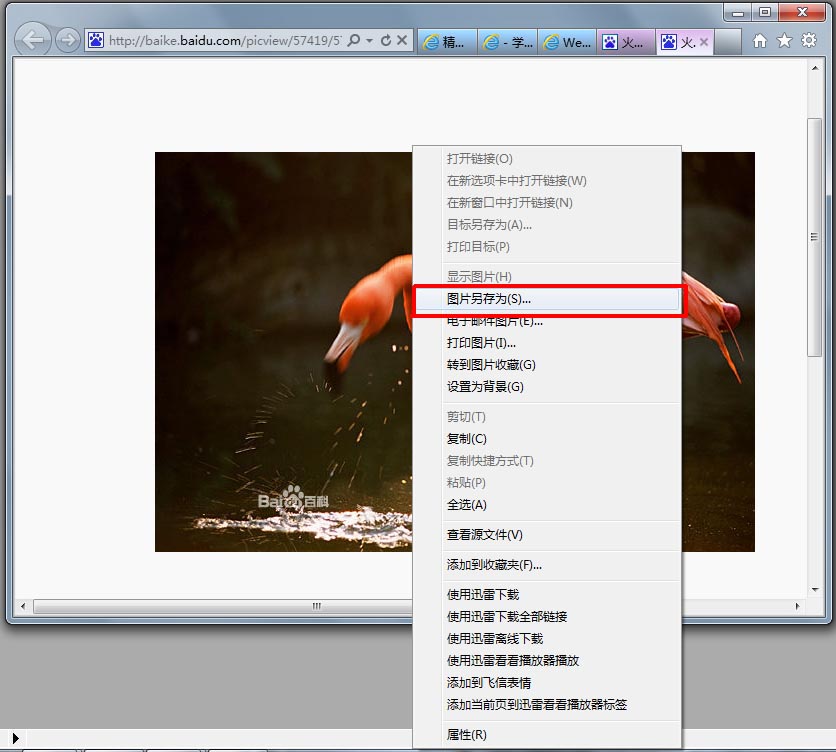Open the Home page icon
Screen dimensions: 836x752
[x=760, y=41]
